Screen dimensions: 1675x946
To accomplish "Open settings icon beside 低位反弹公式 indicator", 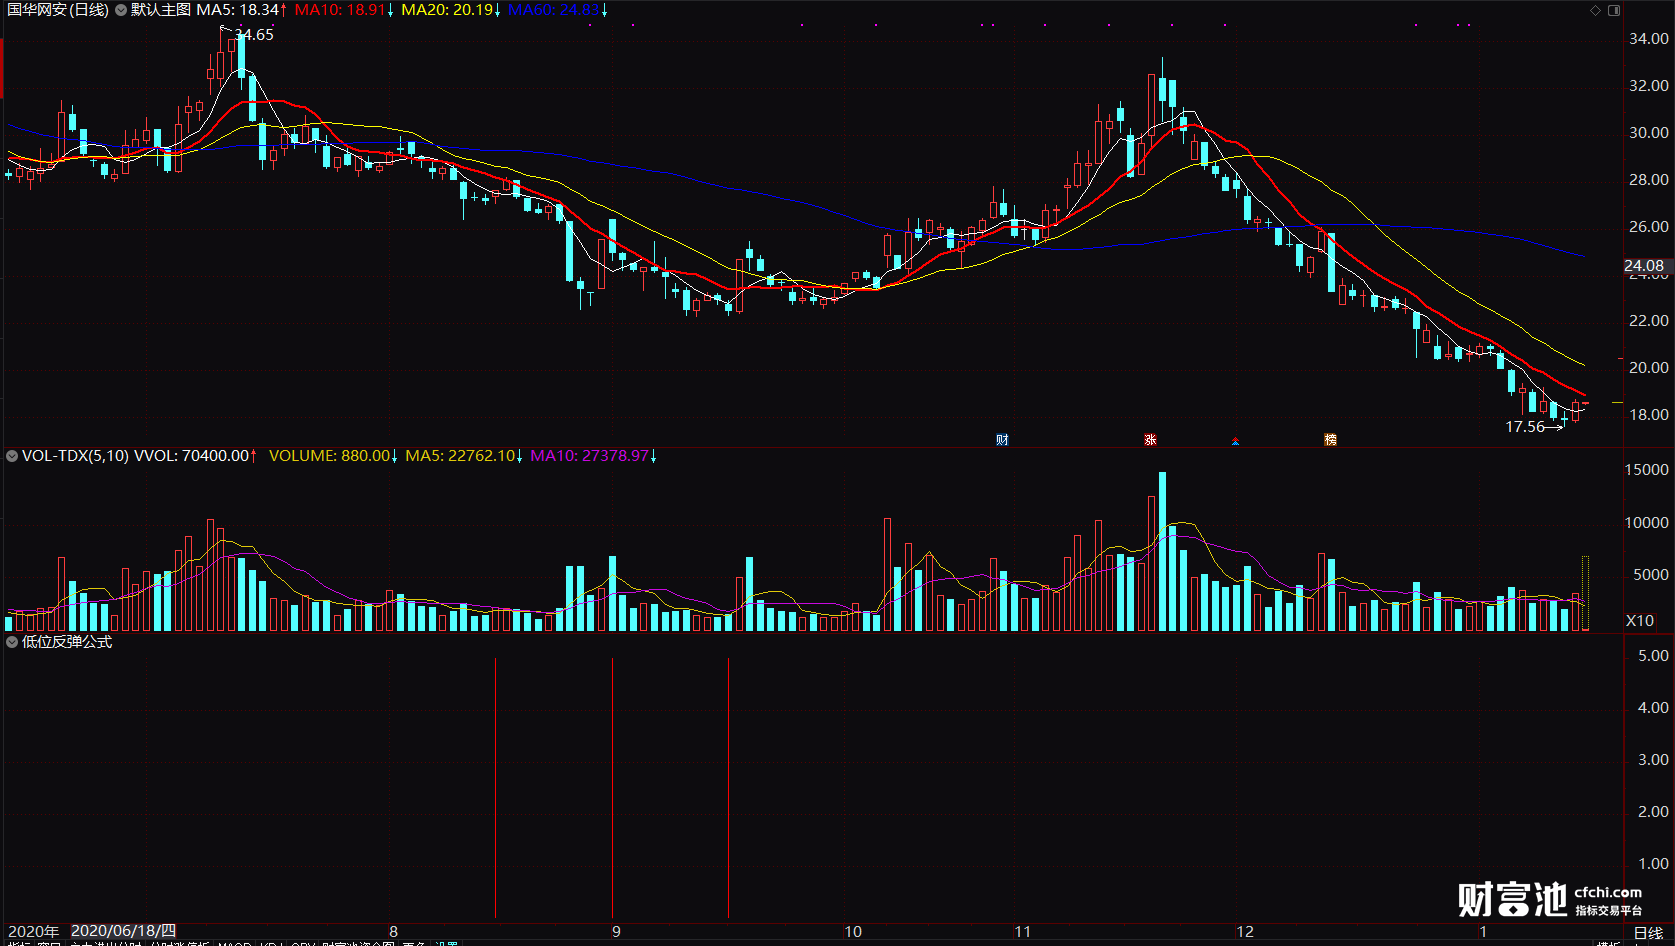I will [12, 642].
